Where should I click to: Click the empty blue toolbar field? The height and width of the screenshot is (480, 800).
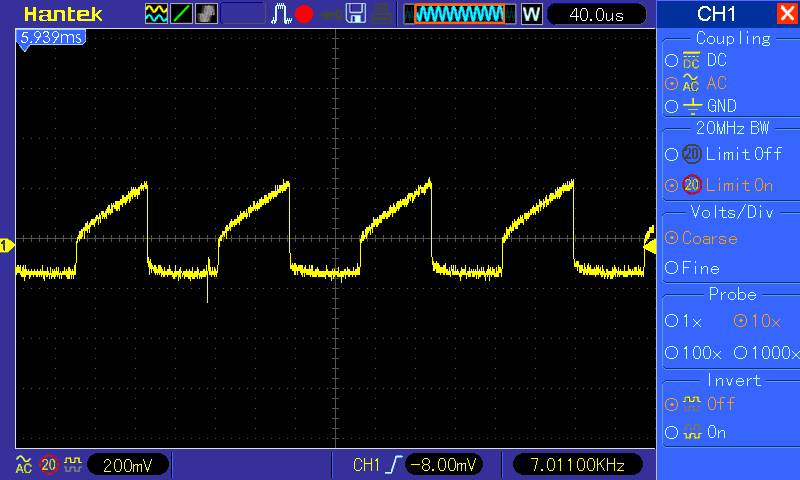coord(243,14)
